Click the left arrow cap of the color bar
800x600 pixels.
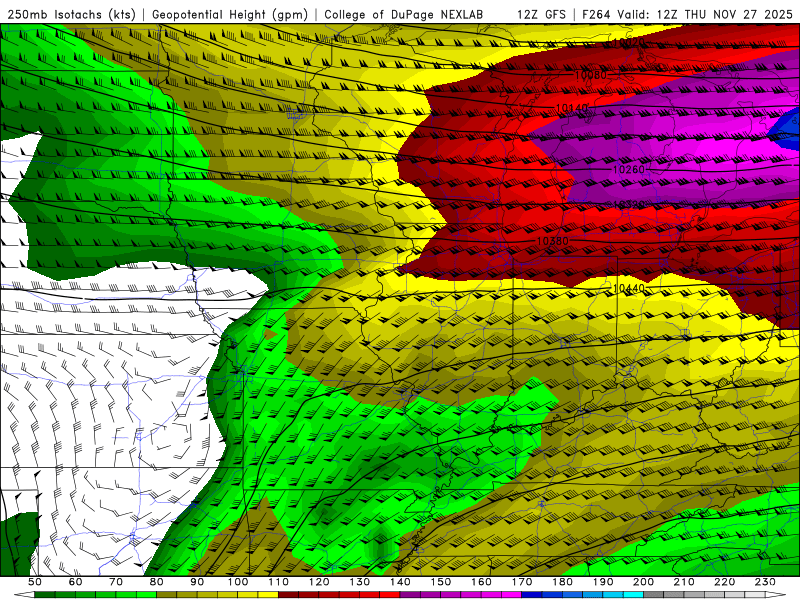pyautogui.click(x=24, y=595)
